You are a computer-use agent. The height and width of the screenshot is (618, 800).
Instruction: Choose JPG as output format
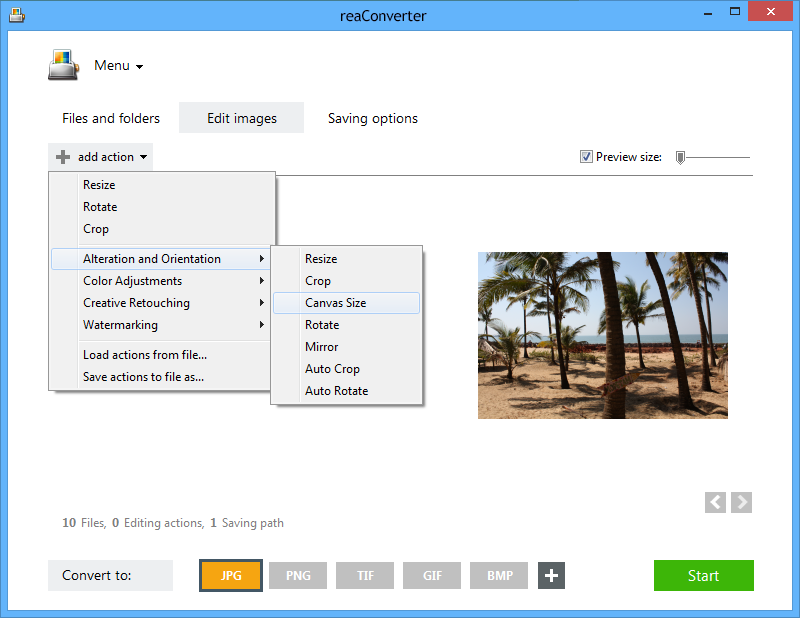(231, 576)
